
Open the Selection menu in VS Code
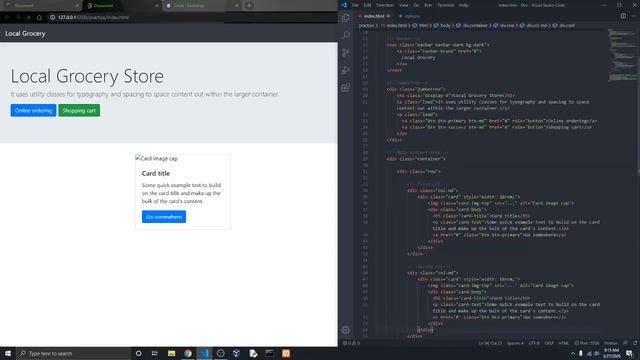pyautogui.click(x=385, y=5)
